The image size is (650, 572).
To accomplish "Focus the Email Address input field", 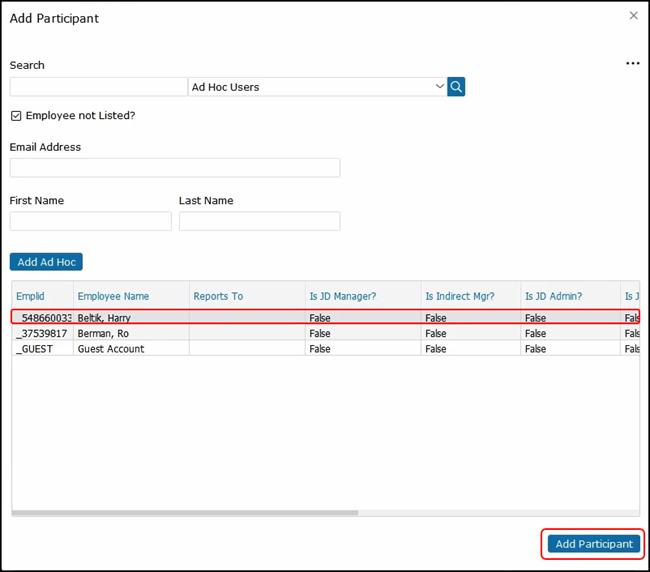I will click(x=175, y=168).
